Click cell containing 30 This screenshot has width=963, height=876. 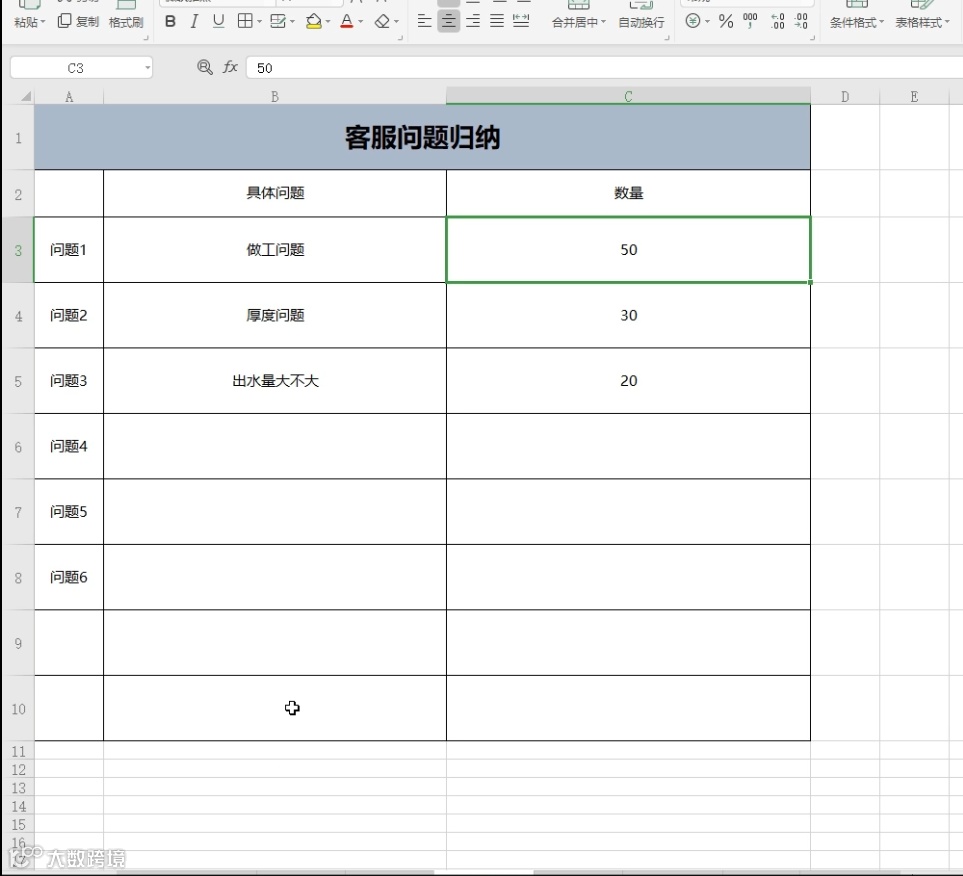click(628, 315)
